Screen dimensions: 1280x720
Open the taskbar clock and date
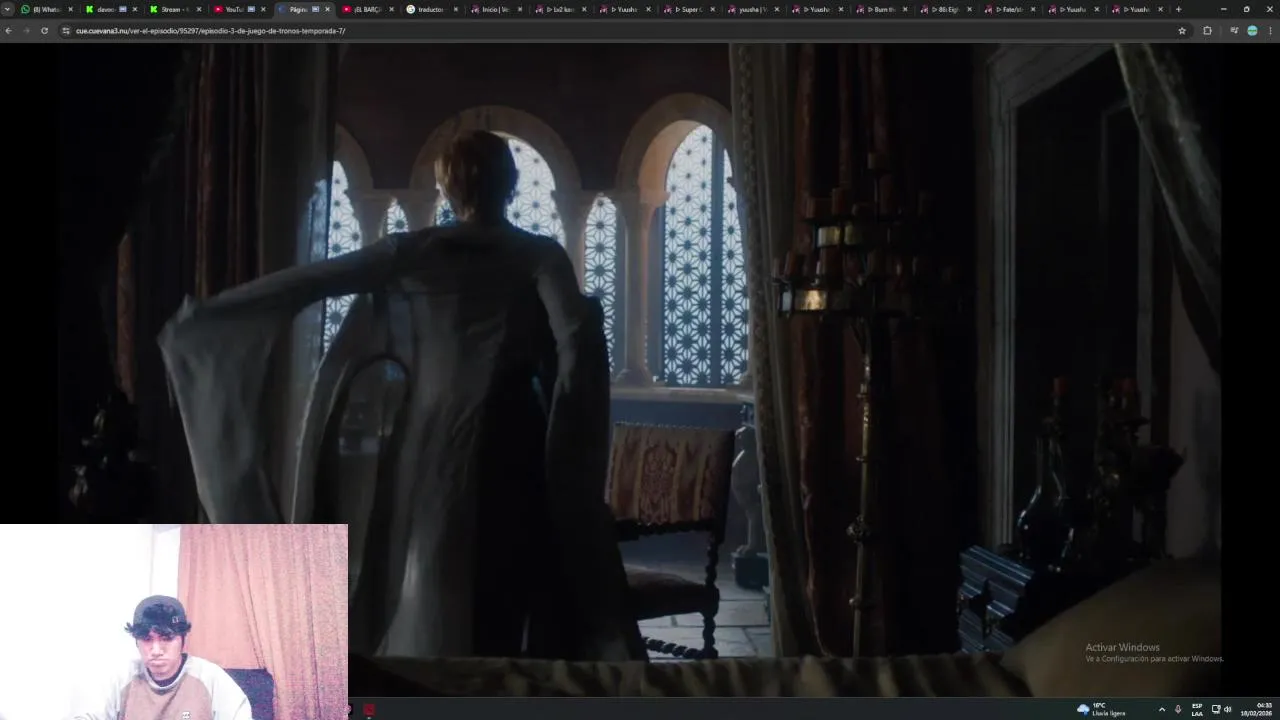(x=1256, y=709)
